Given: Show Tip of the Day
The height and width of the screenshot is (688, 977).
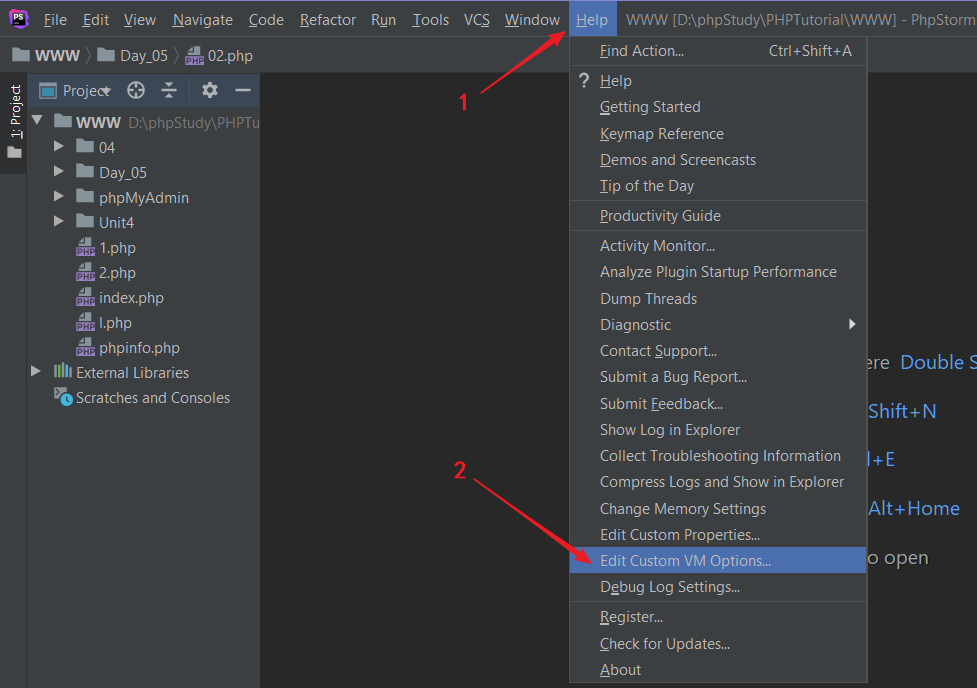Looking at the screenshot, I should point(718,186).
